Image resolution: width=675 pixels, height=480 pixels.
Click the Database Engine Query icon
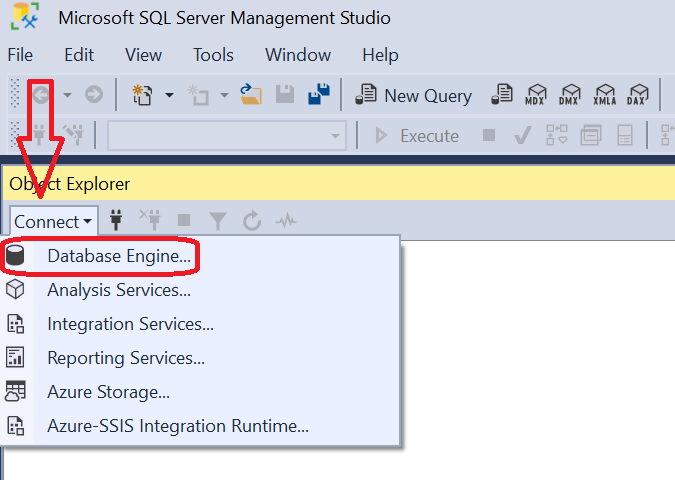coord(502,94)
